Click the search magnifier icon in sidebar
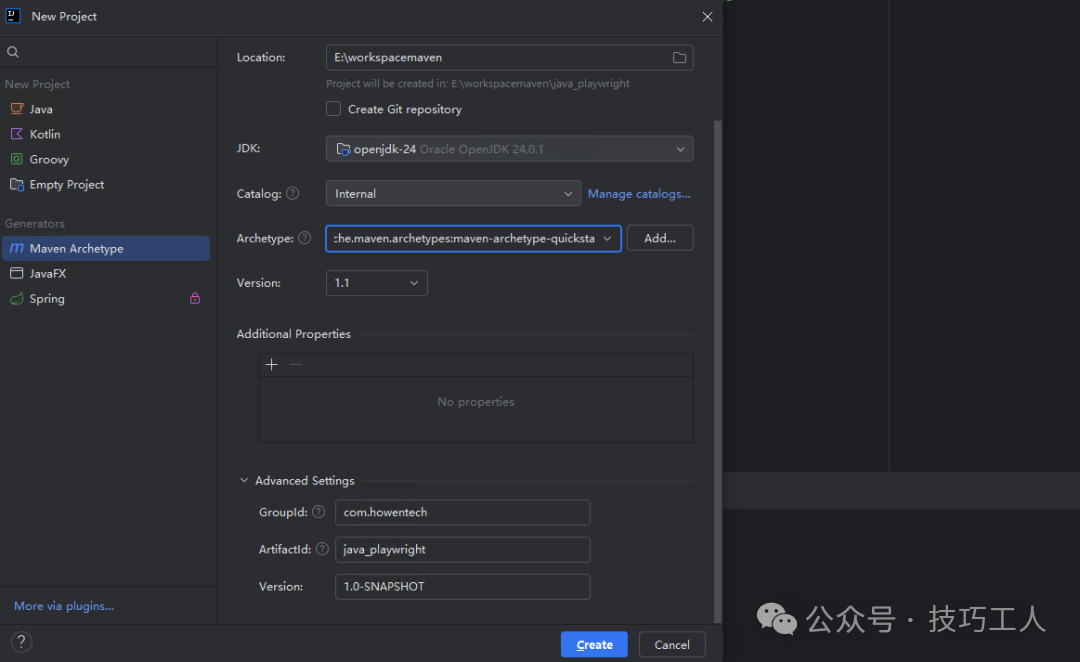 coord(13,52)
